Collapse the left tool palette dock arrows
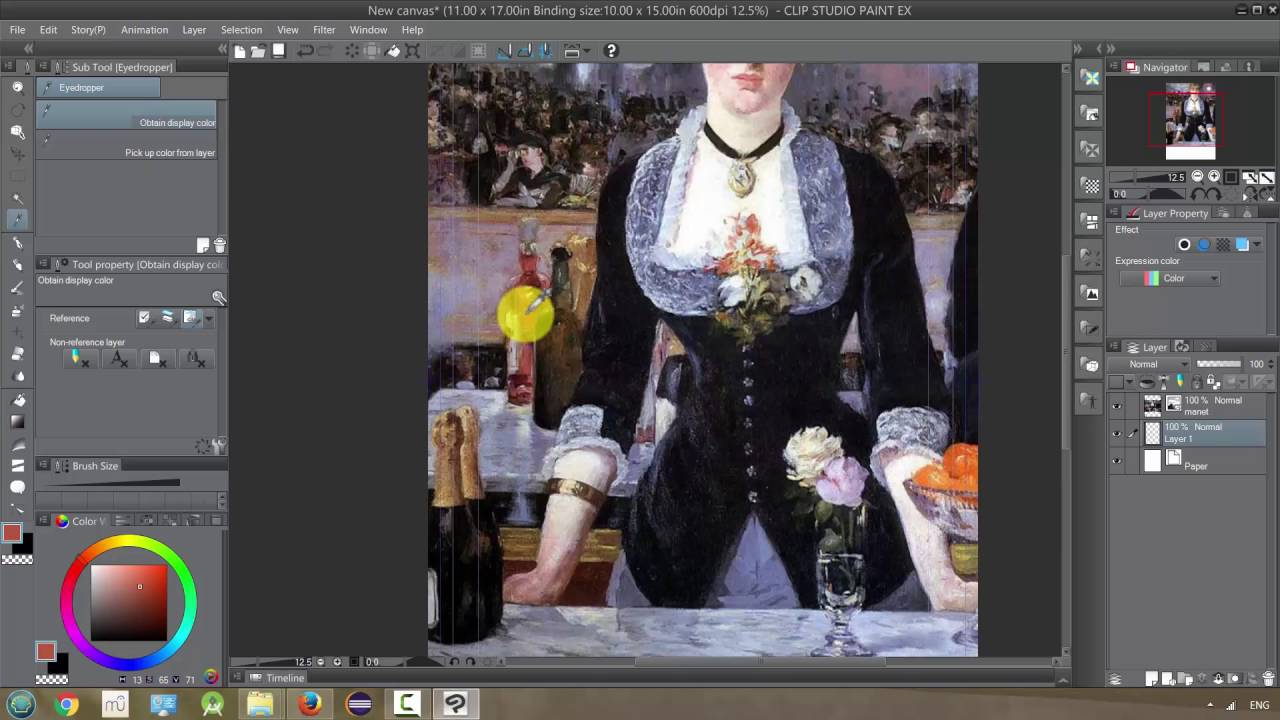This screenshot has height=720, width=1280. tap(28, 48)
